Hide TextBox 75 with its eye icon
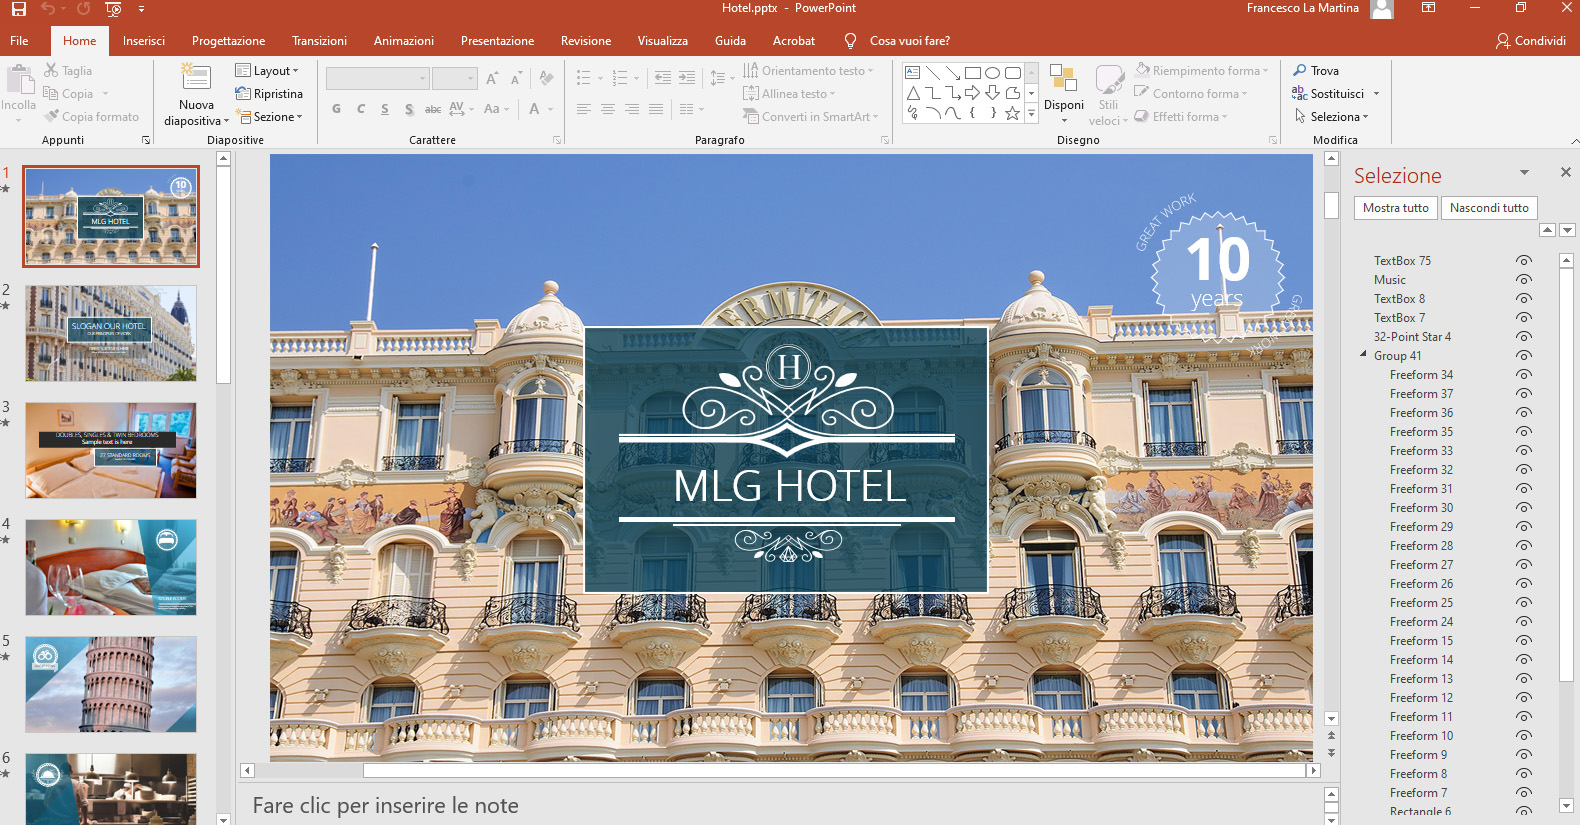Image resolution: width=1580 pixels, height=825 pixels. coord(1523,261)
